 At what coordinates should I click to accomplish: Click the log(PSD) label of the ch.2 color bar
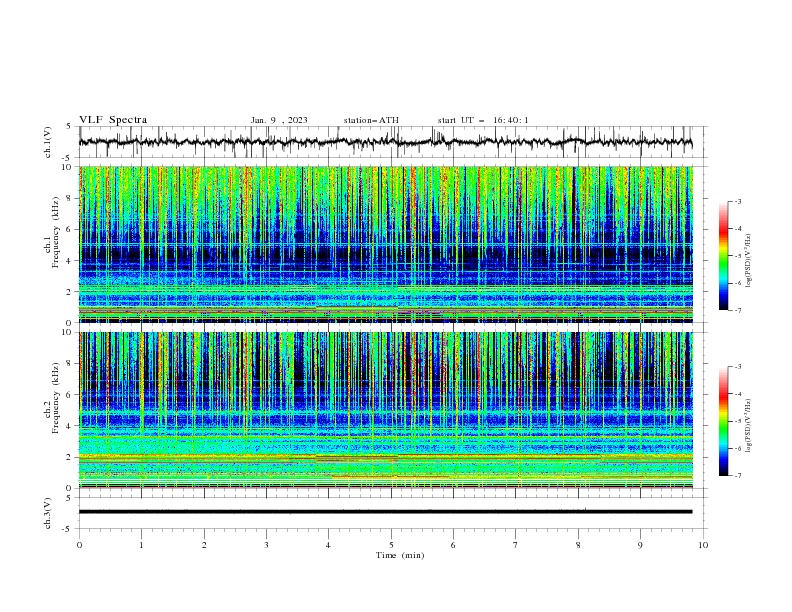click(749, 425)
